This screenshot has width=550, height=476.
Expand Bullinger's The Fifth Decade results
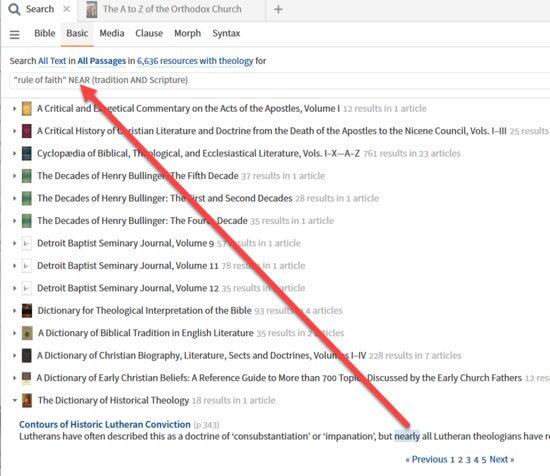(x=14, y=176)
